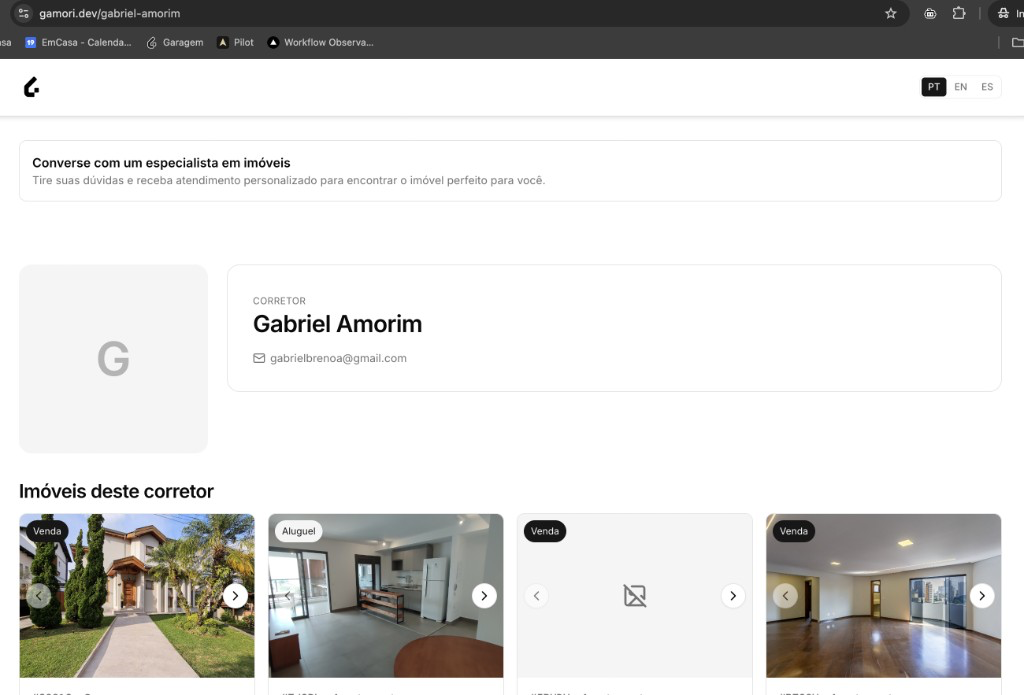Next photo on the listing without image
This screenshot has width=1024, height=695.
733,596
